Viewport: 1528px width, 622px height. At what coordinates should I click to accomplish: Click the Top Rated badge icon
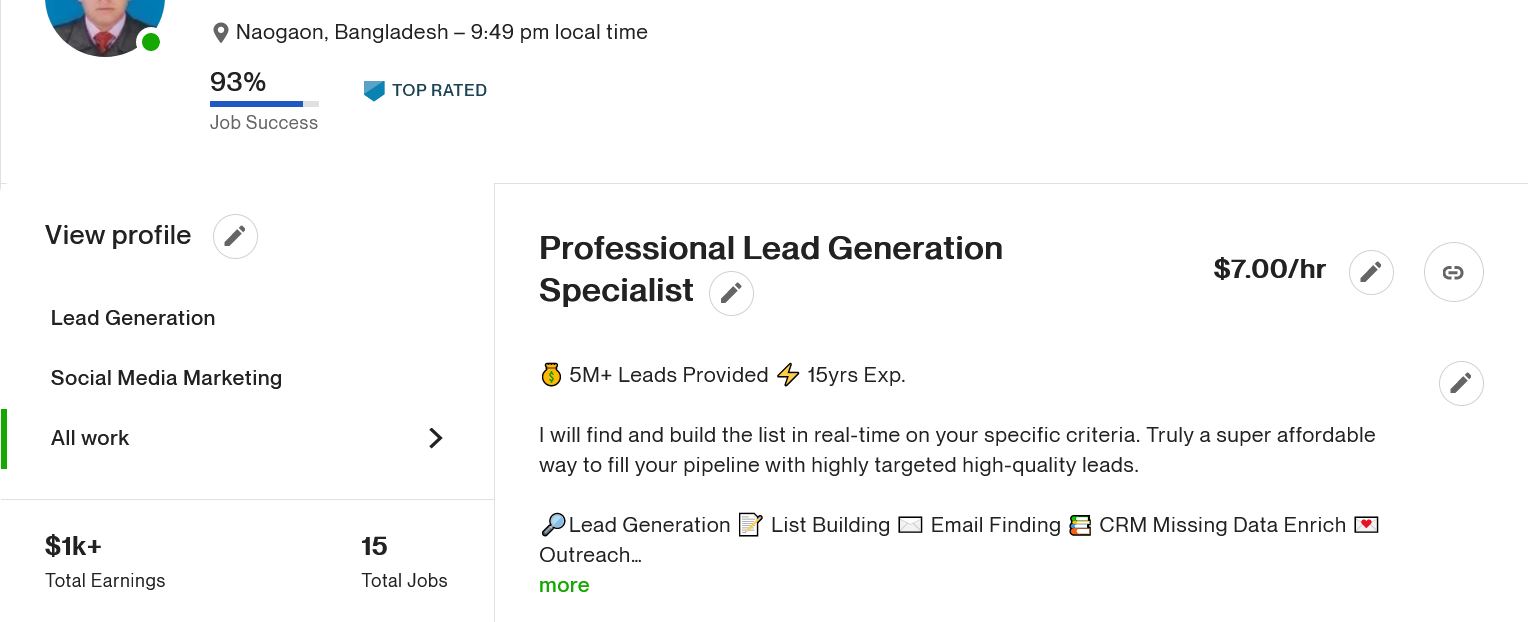tap(374, 91)
